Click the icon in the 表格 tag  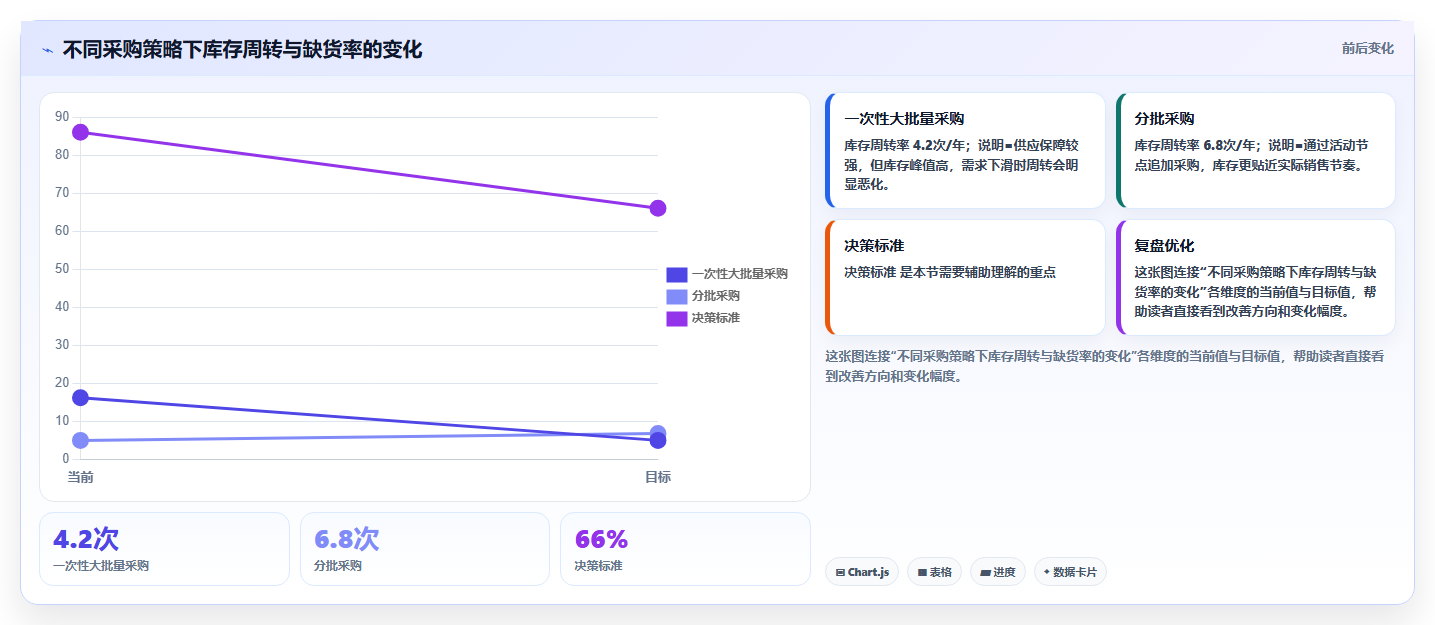(x=922, y=573)
